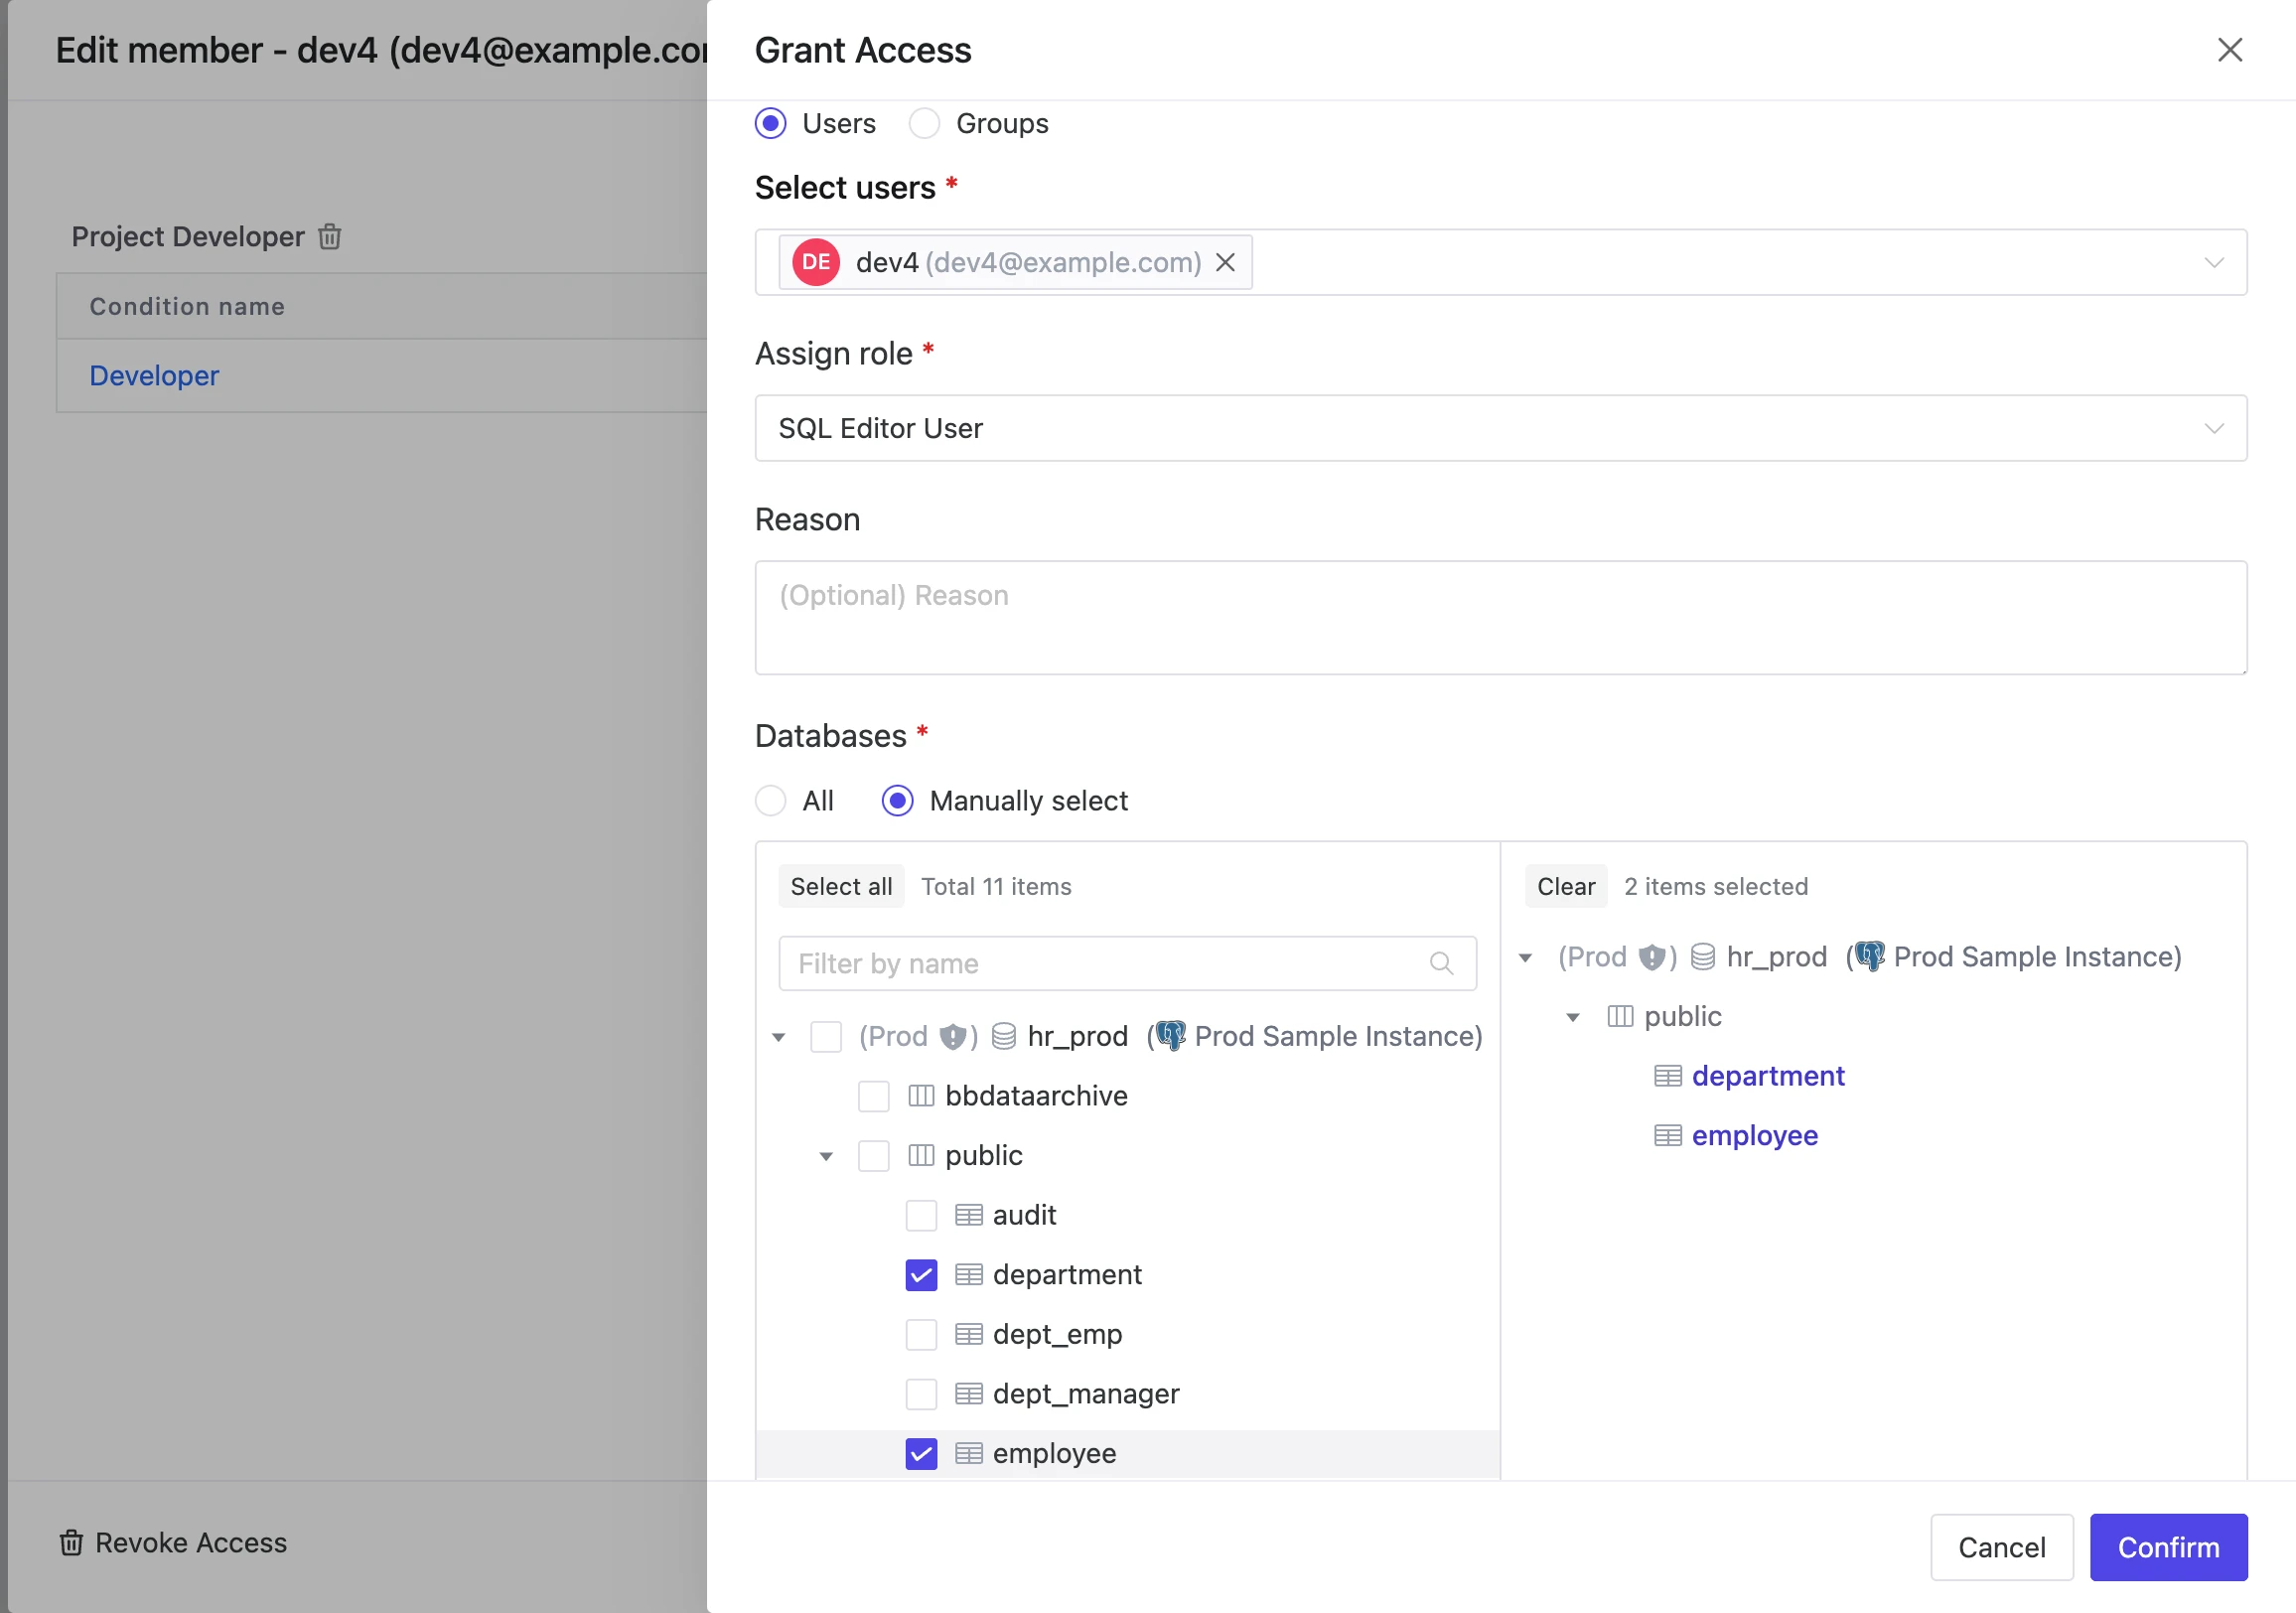Viewport: 2296px width, 1613px height.
Task: Remove dev4 by clicking the chip X icon
Action: 1225,262
